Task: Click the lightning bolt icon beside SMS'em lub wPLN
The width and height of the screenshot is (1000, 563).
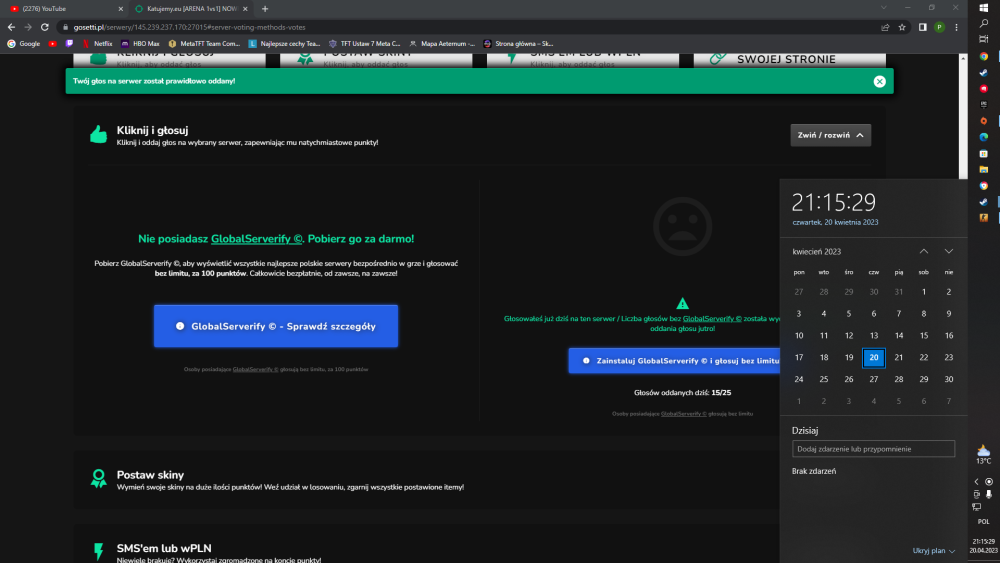Action: [98, 552]
